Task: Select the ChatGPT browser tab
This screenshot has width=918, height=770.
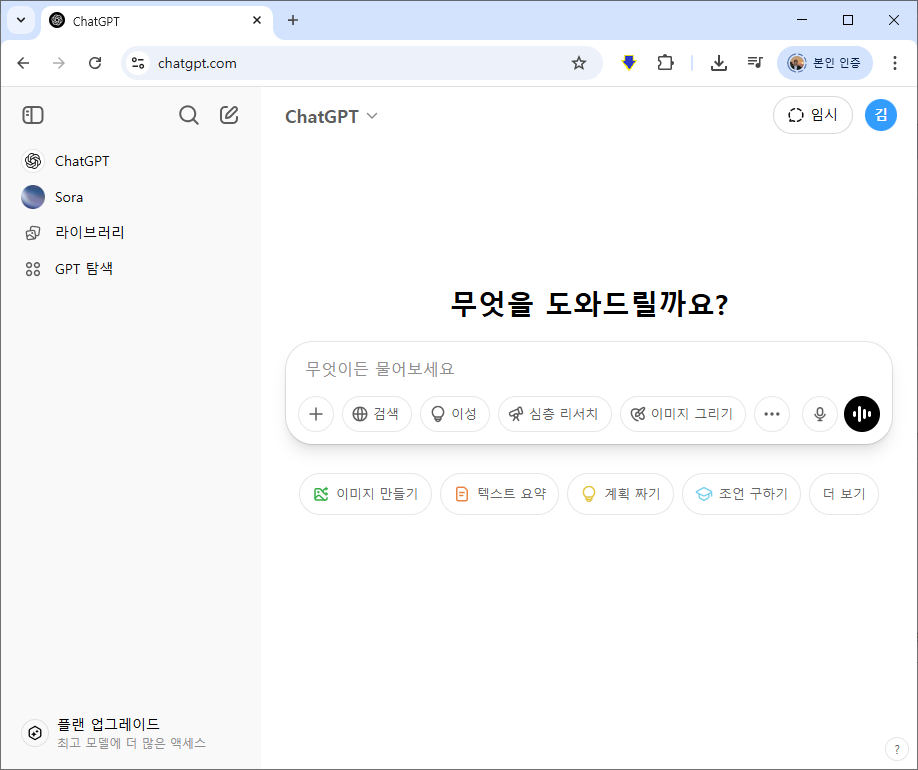Action: [157, 21]
